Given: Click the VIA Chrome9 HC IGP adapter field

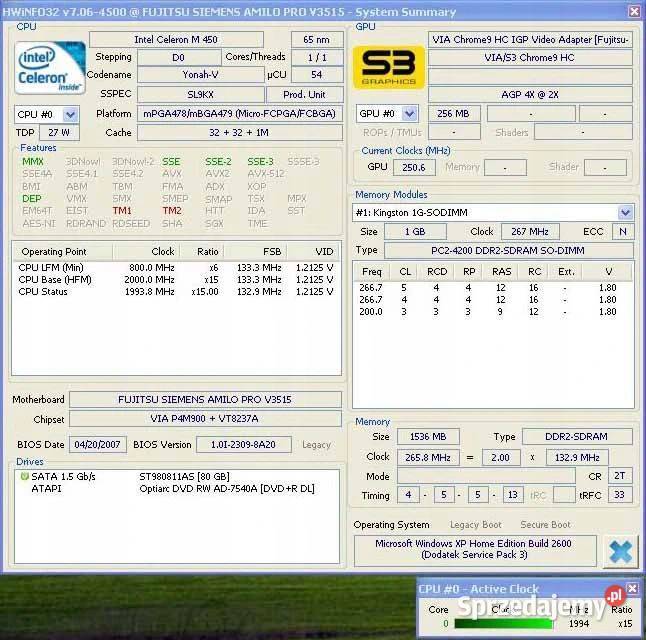Looking at the screenshot, I should (530, 40).
